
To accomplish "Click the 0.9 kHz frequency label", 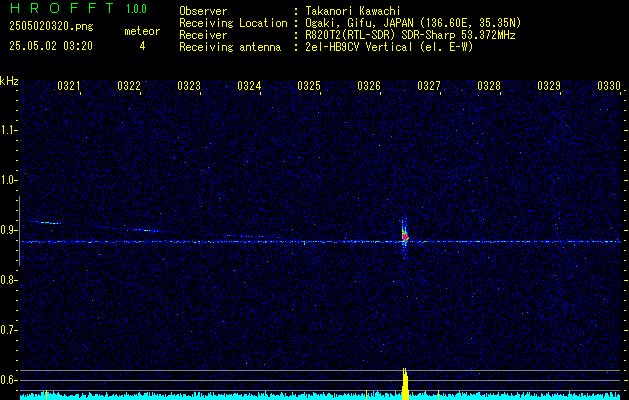I will pyautogui.click(x=8, y=230).
